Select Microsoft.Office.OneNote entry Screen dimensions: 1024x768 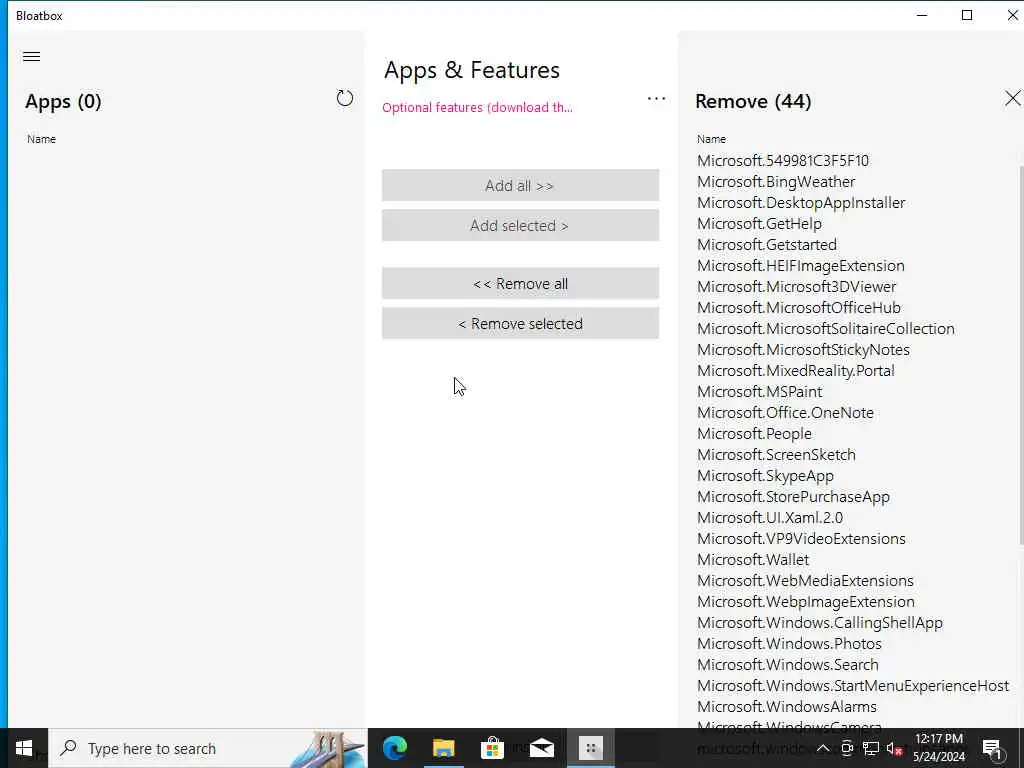click(x=786, y=412)
